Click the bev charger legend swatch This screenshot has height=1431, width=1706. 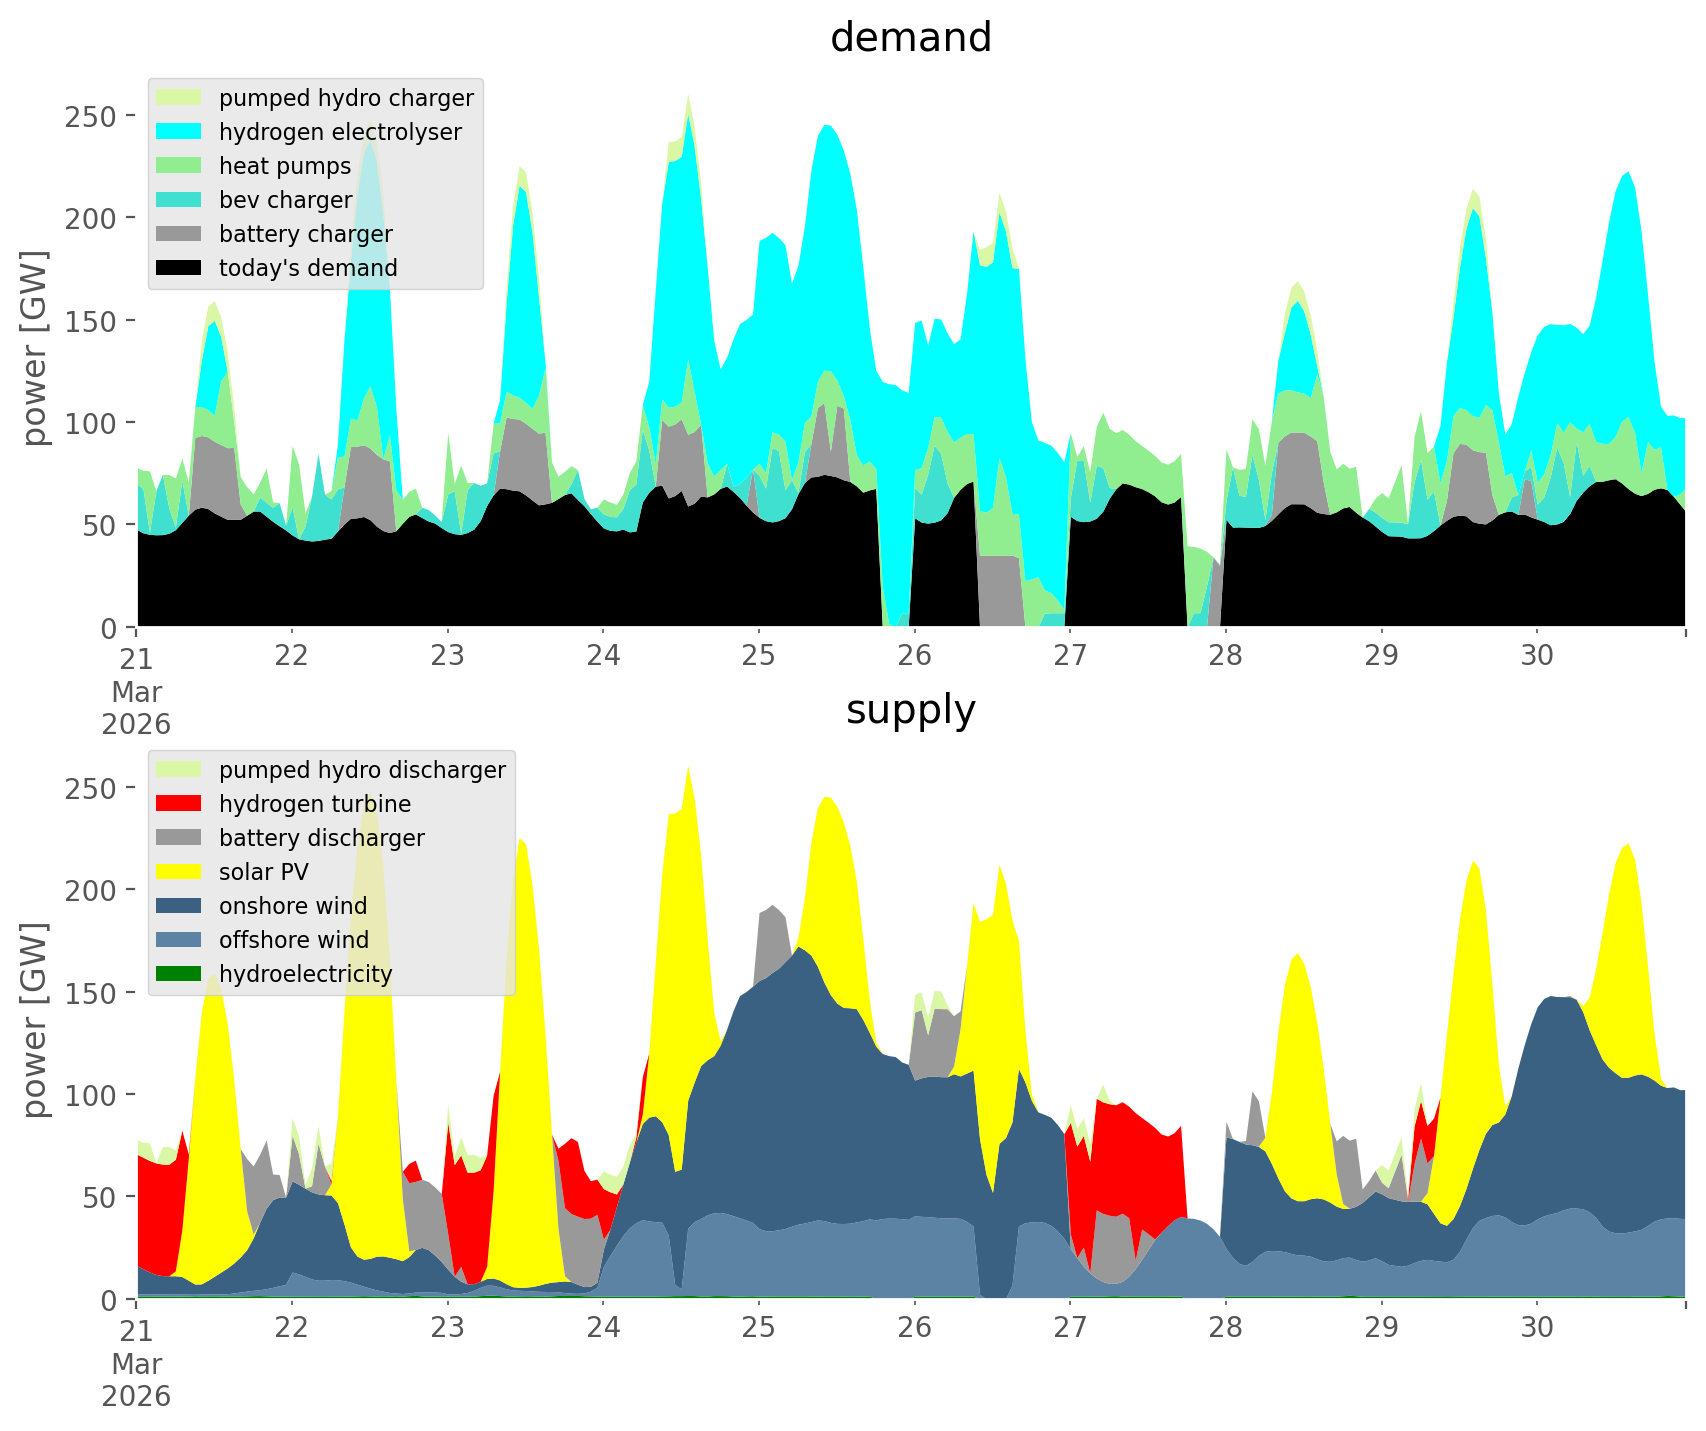click(x=179, y=200)
